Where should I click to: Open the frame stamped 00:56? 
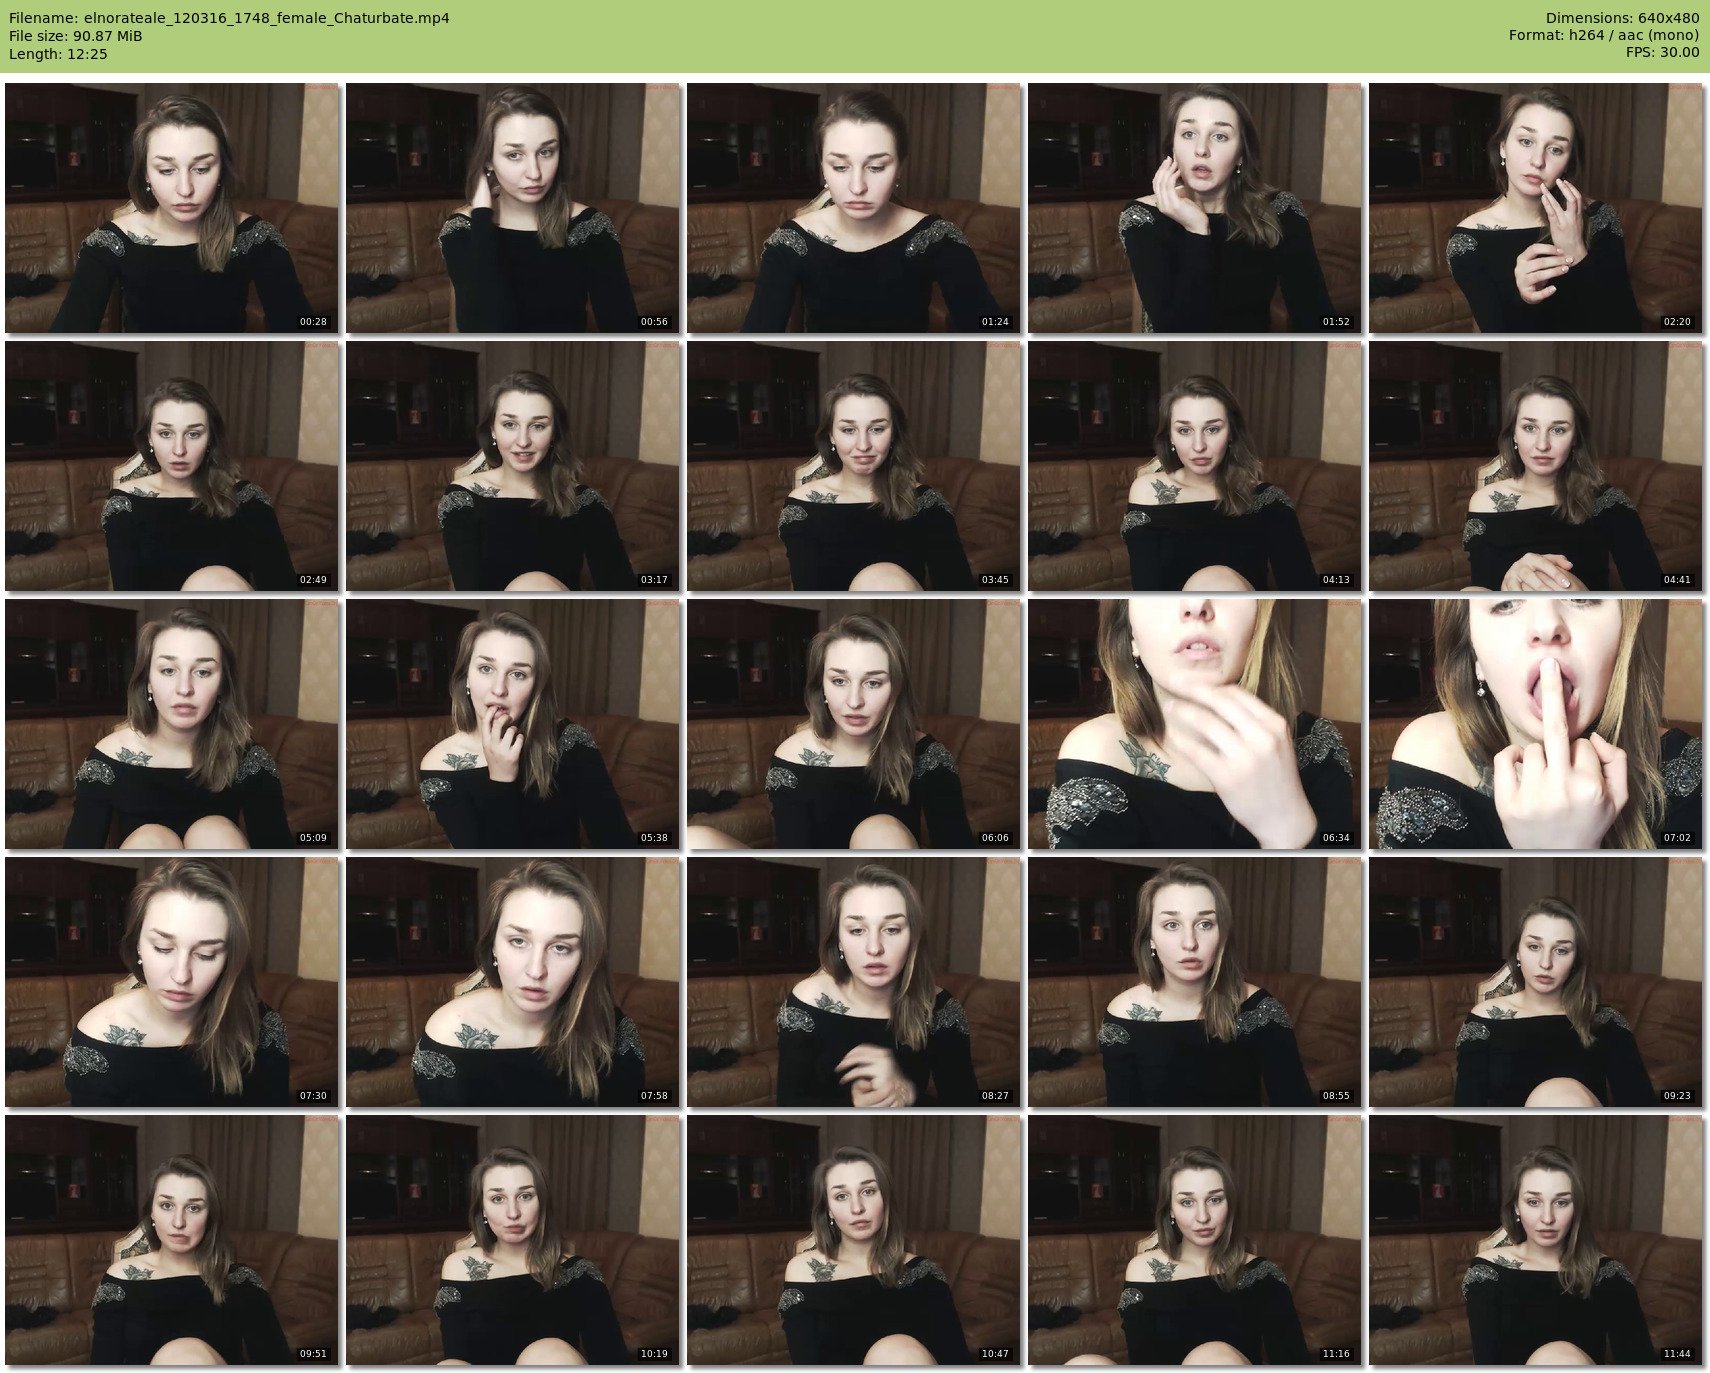coord(513,208)
